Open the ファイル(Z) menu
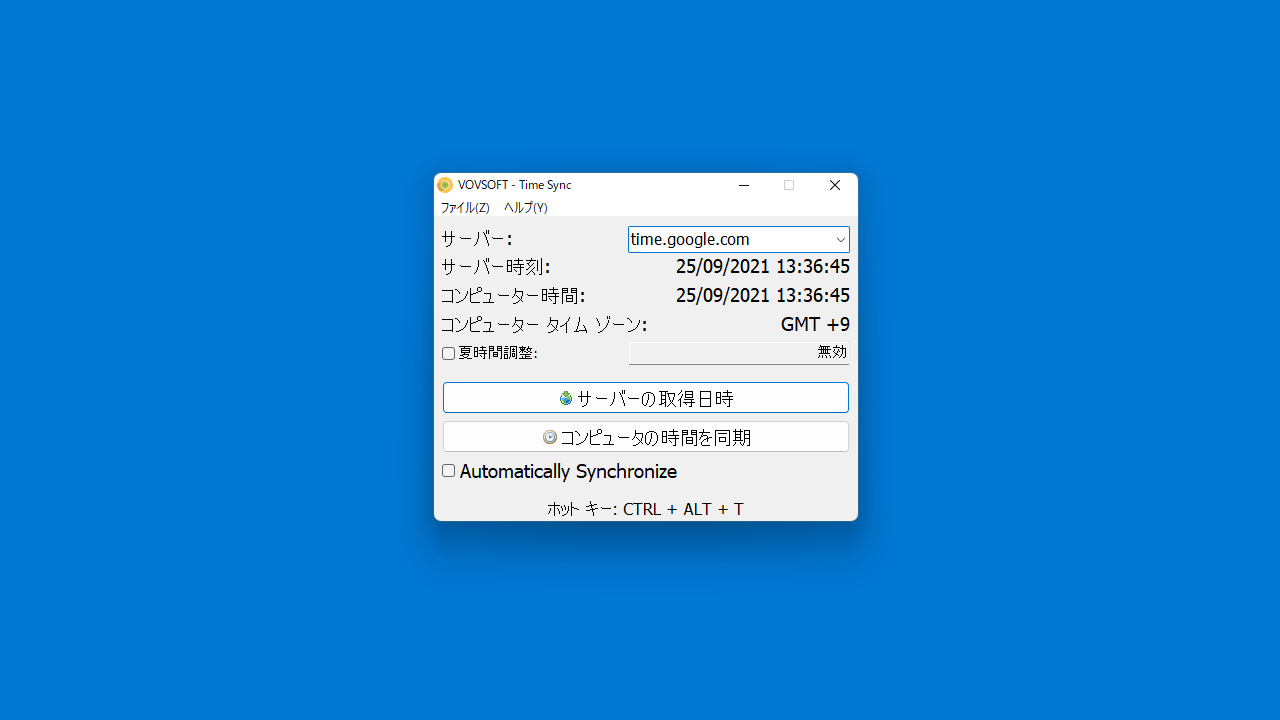The image size is (1280, 720). coord(465,208)
